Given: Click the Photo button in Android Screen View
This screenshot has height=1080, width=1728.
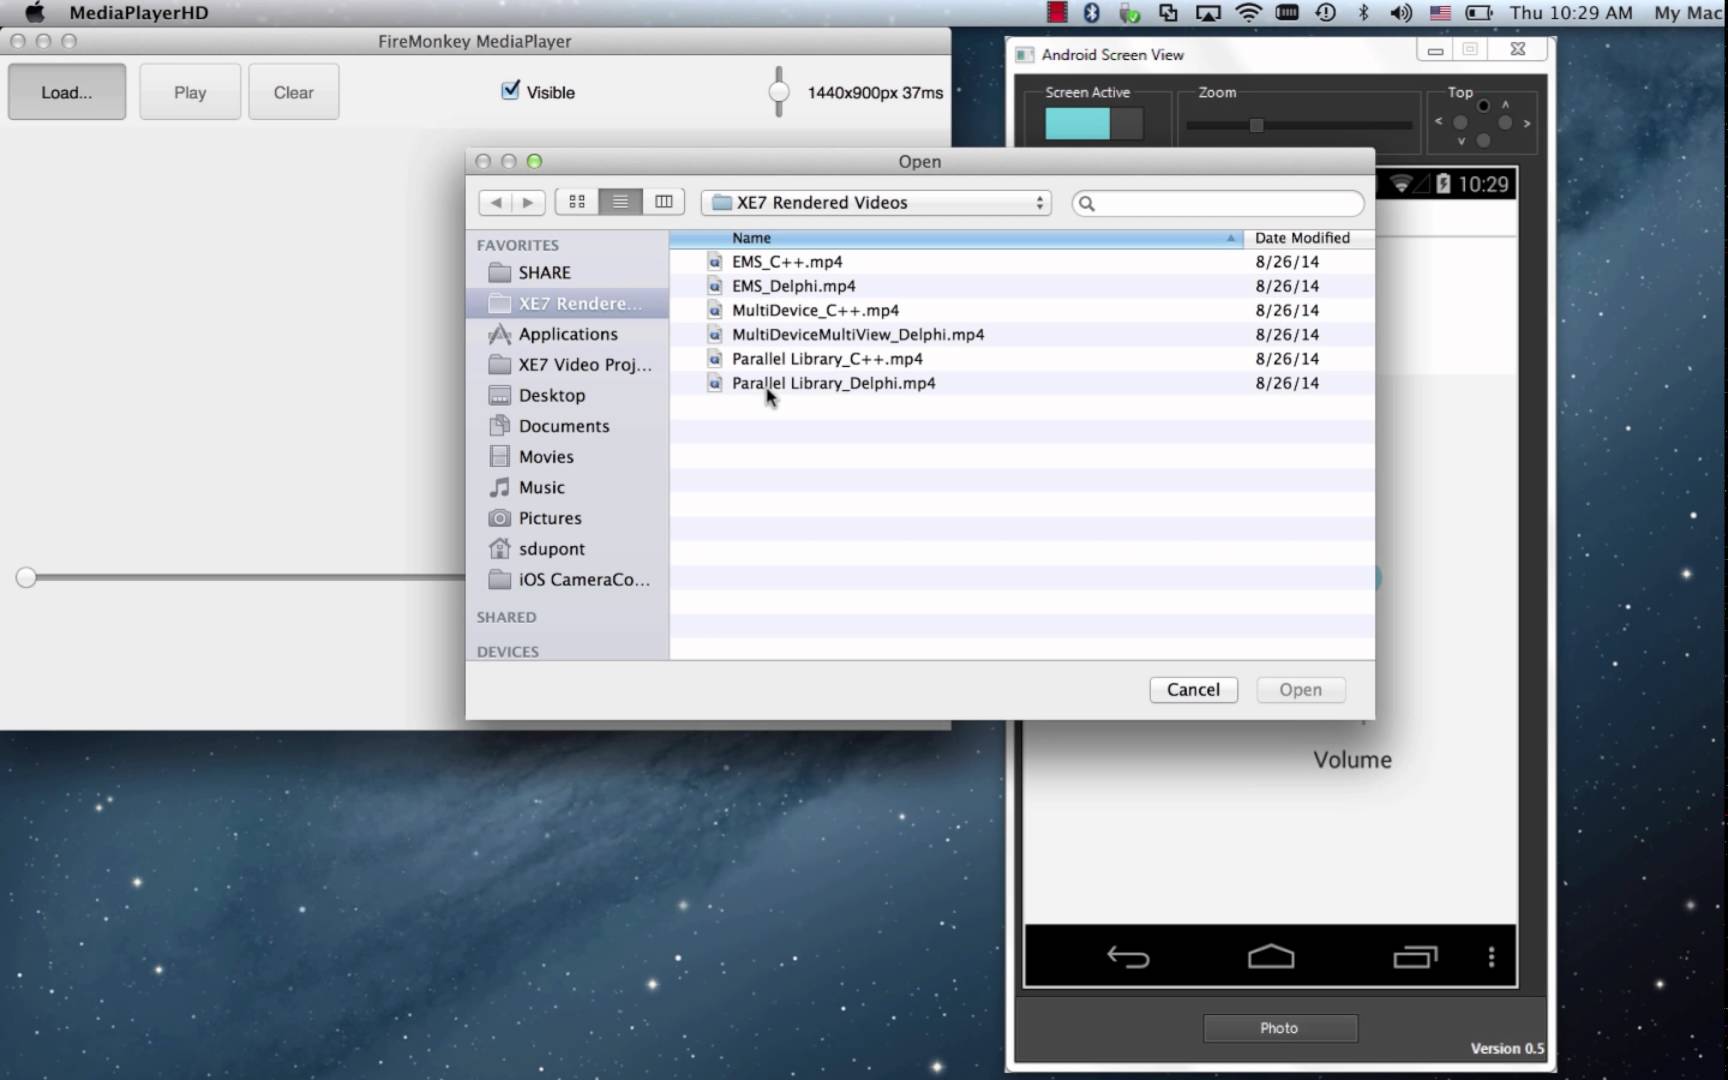Looking at the screenshot, I should click(x=1280, y=1028).
